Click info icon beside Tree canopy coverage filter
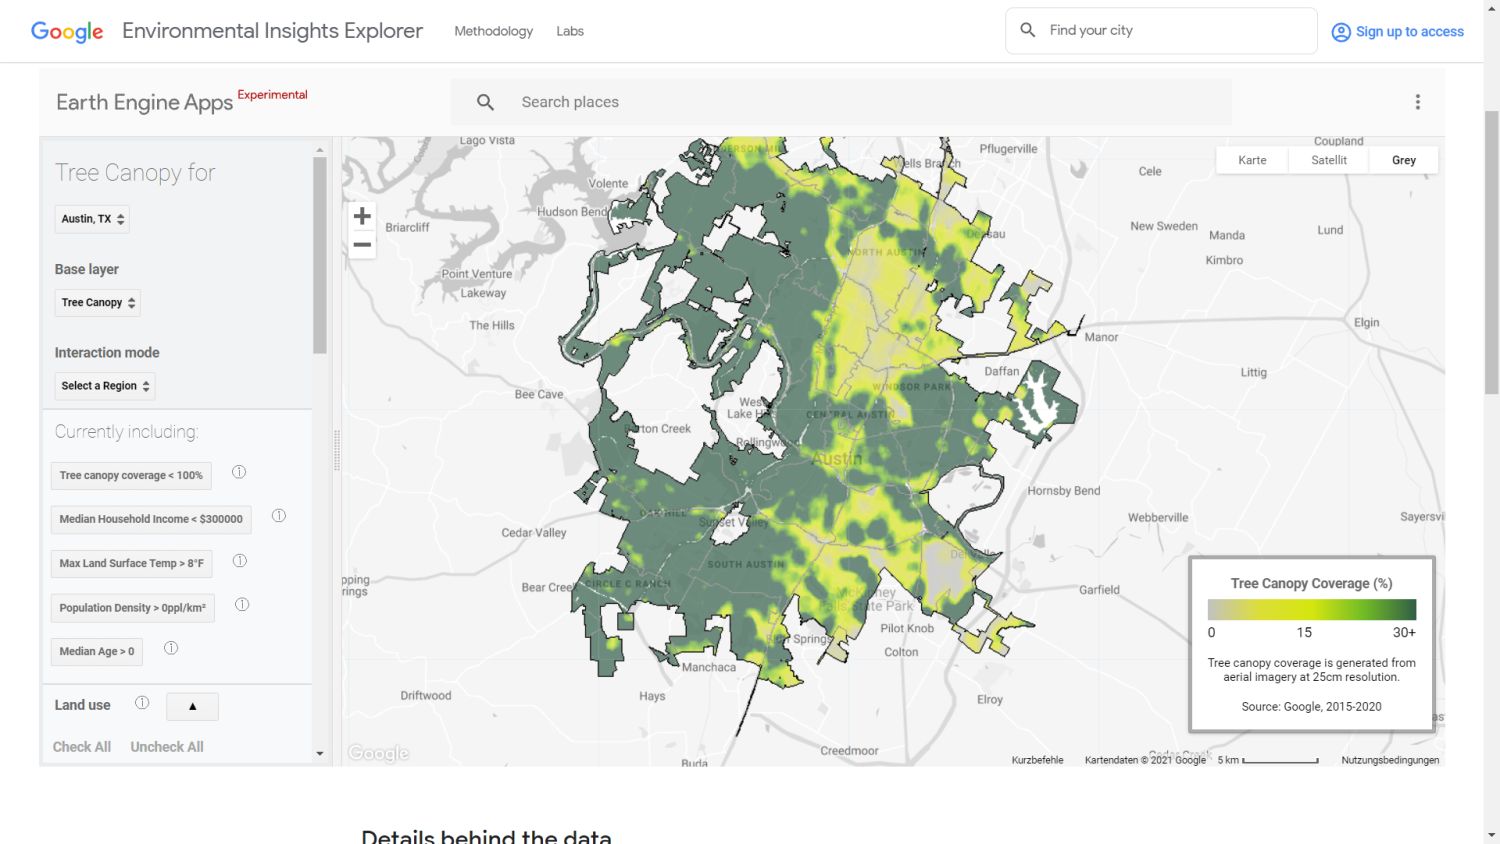 pos(239,472)
